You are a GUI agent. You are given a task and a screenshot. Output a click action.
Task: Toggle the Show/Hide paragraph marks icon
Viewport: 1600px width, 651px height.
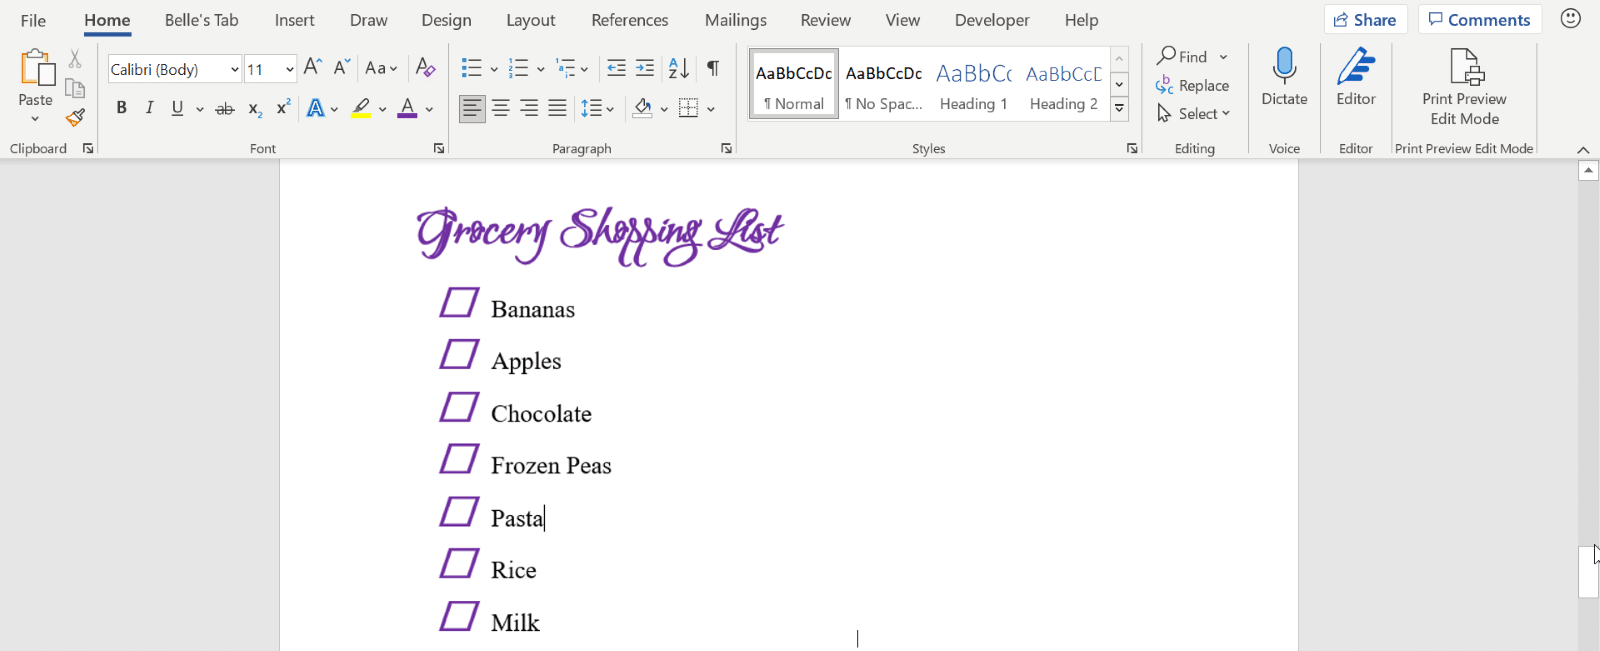(x=713, y=68)
